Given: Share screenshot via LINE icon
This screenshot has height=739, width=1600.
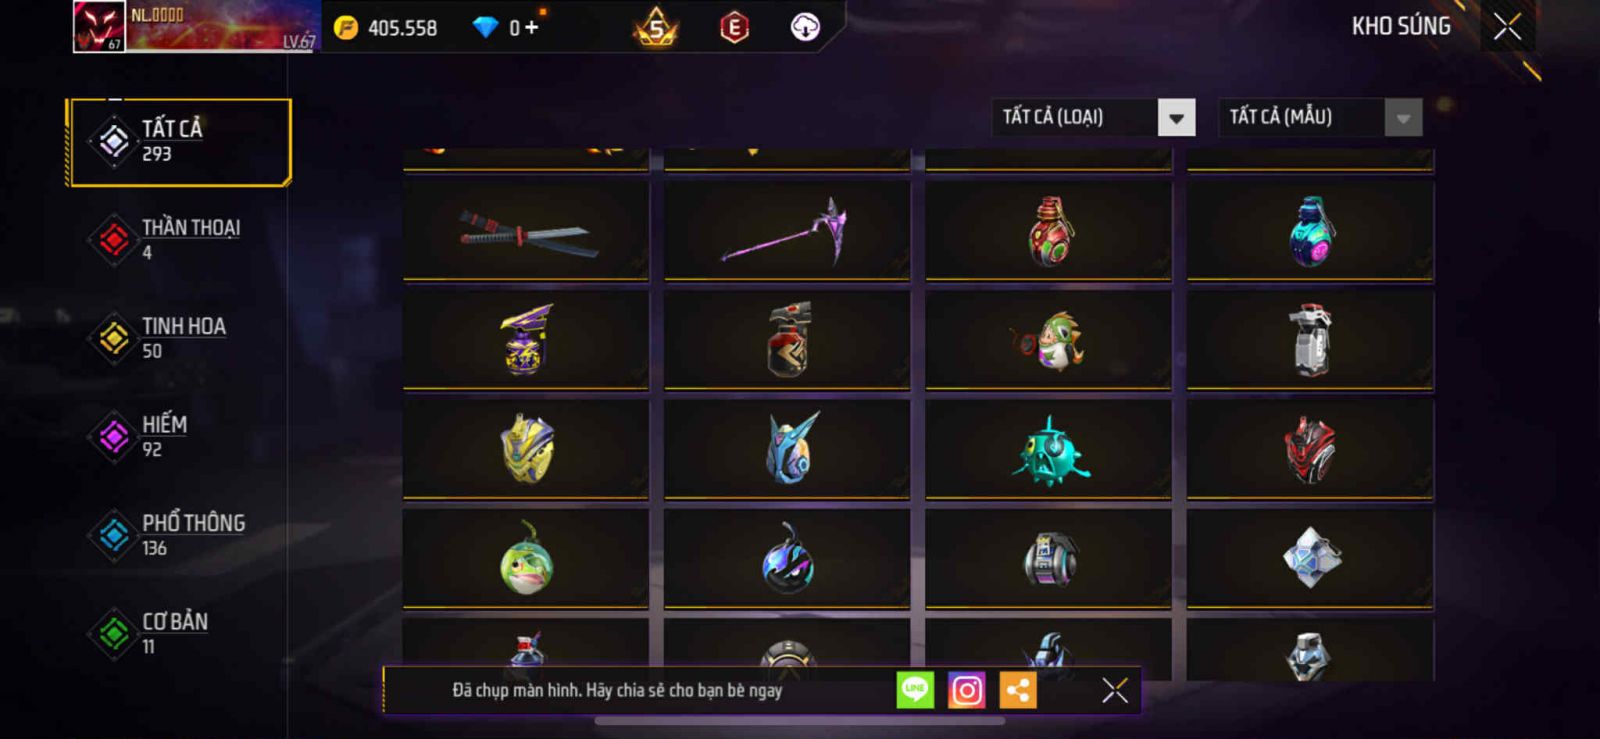Looking at the screenshot, I should pos(915,690).
